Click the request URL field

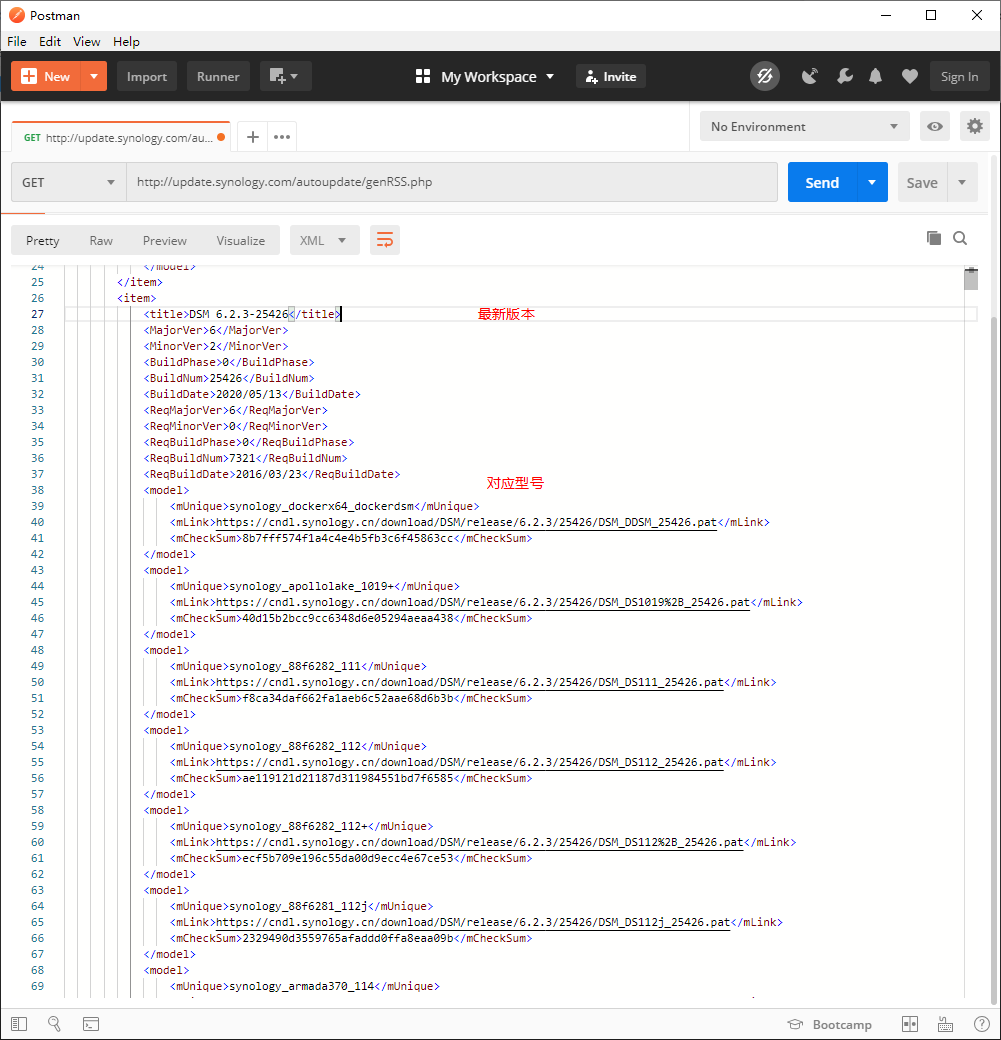[452, 182]
